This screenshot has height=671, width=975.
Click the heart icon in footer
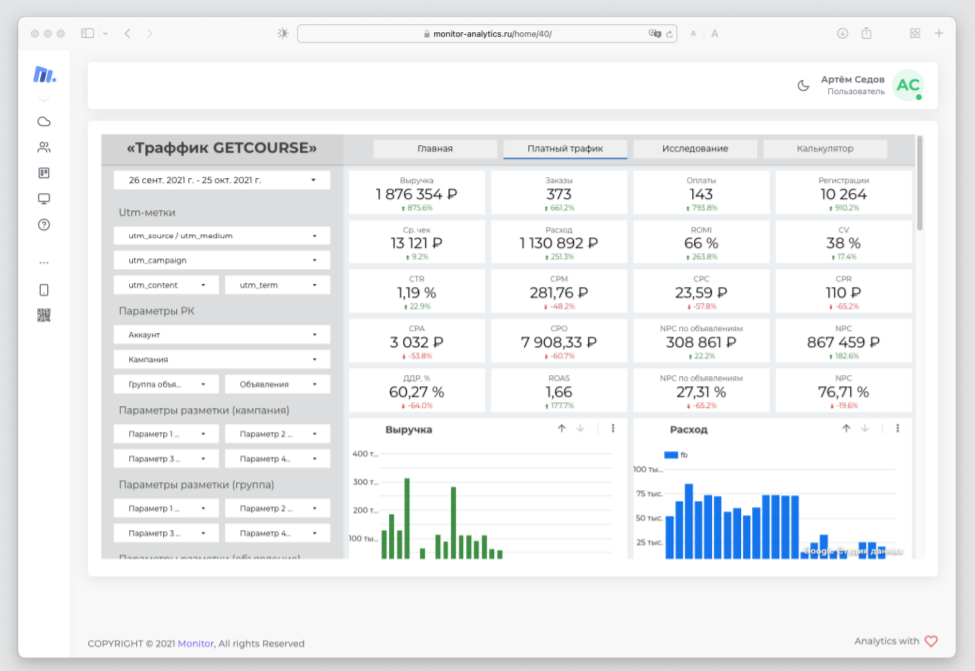pos(931,641)
